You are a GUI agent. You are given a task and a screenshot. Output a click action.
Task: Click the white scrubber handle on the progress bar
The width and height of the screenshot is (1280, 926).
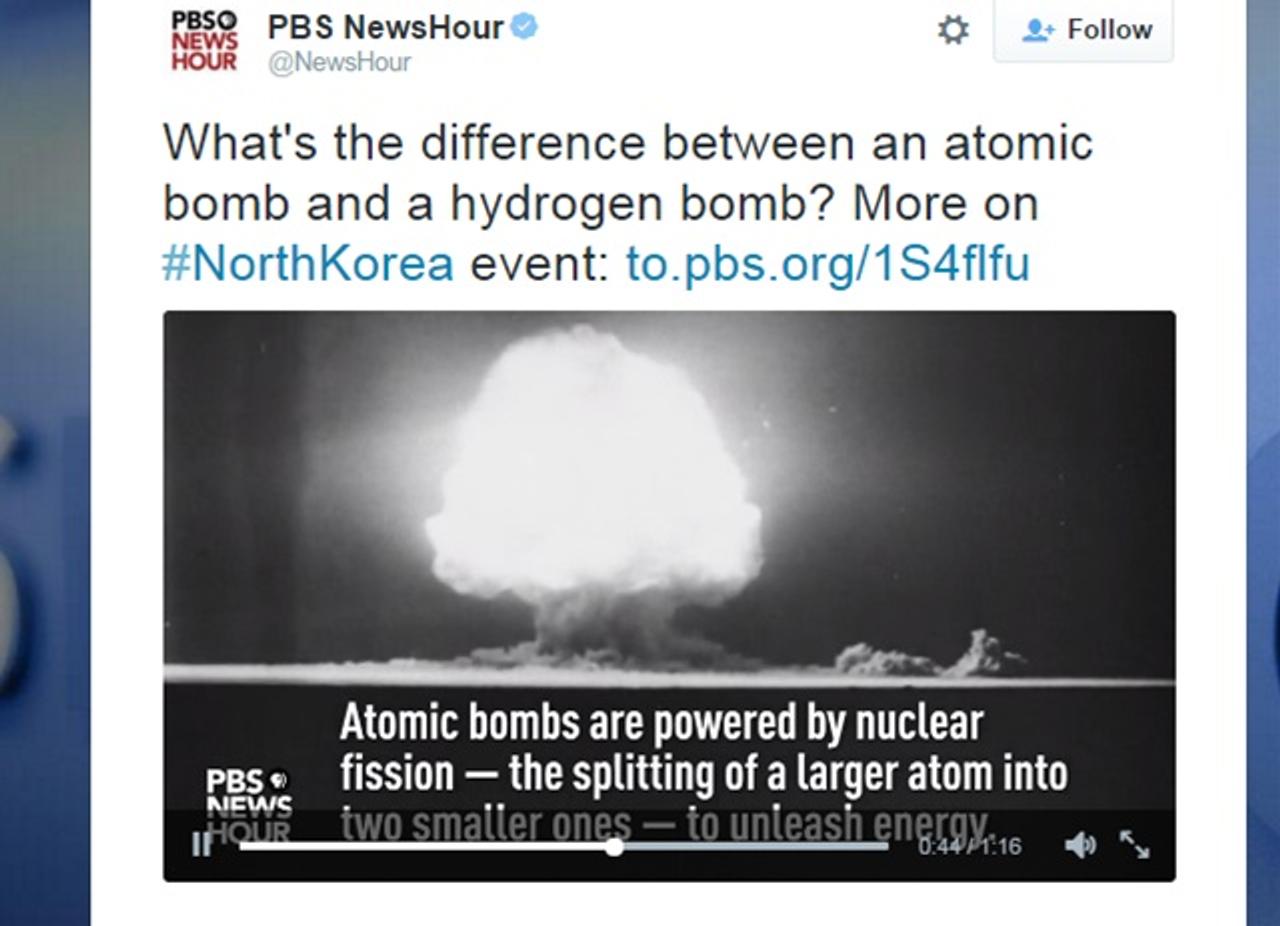614,846
